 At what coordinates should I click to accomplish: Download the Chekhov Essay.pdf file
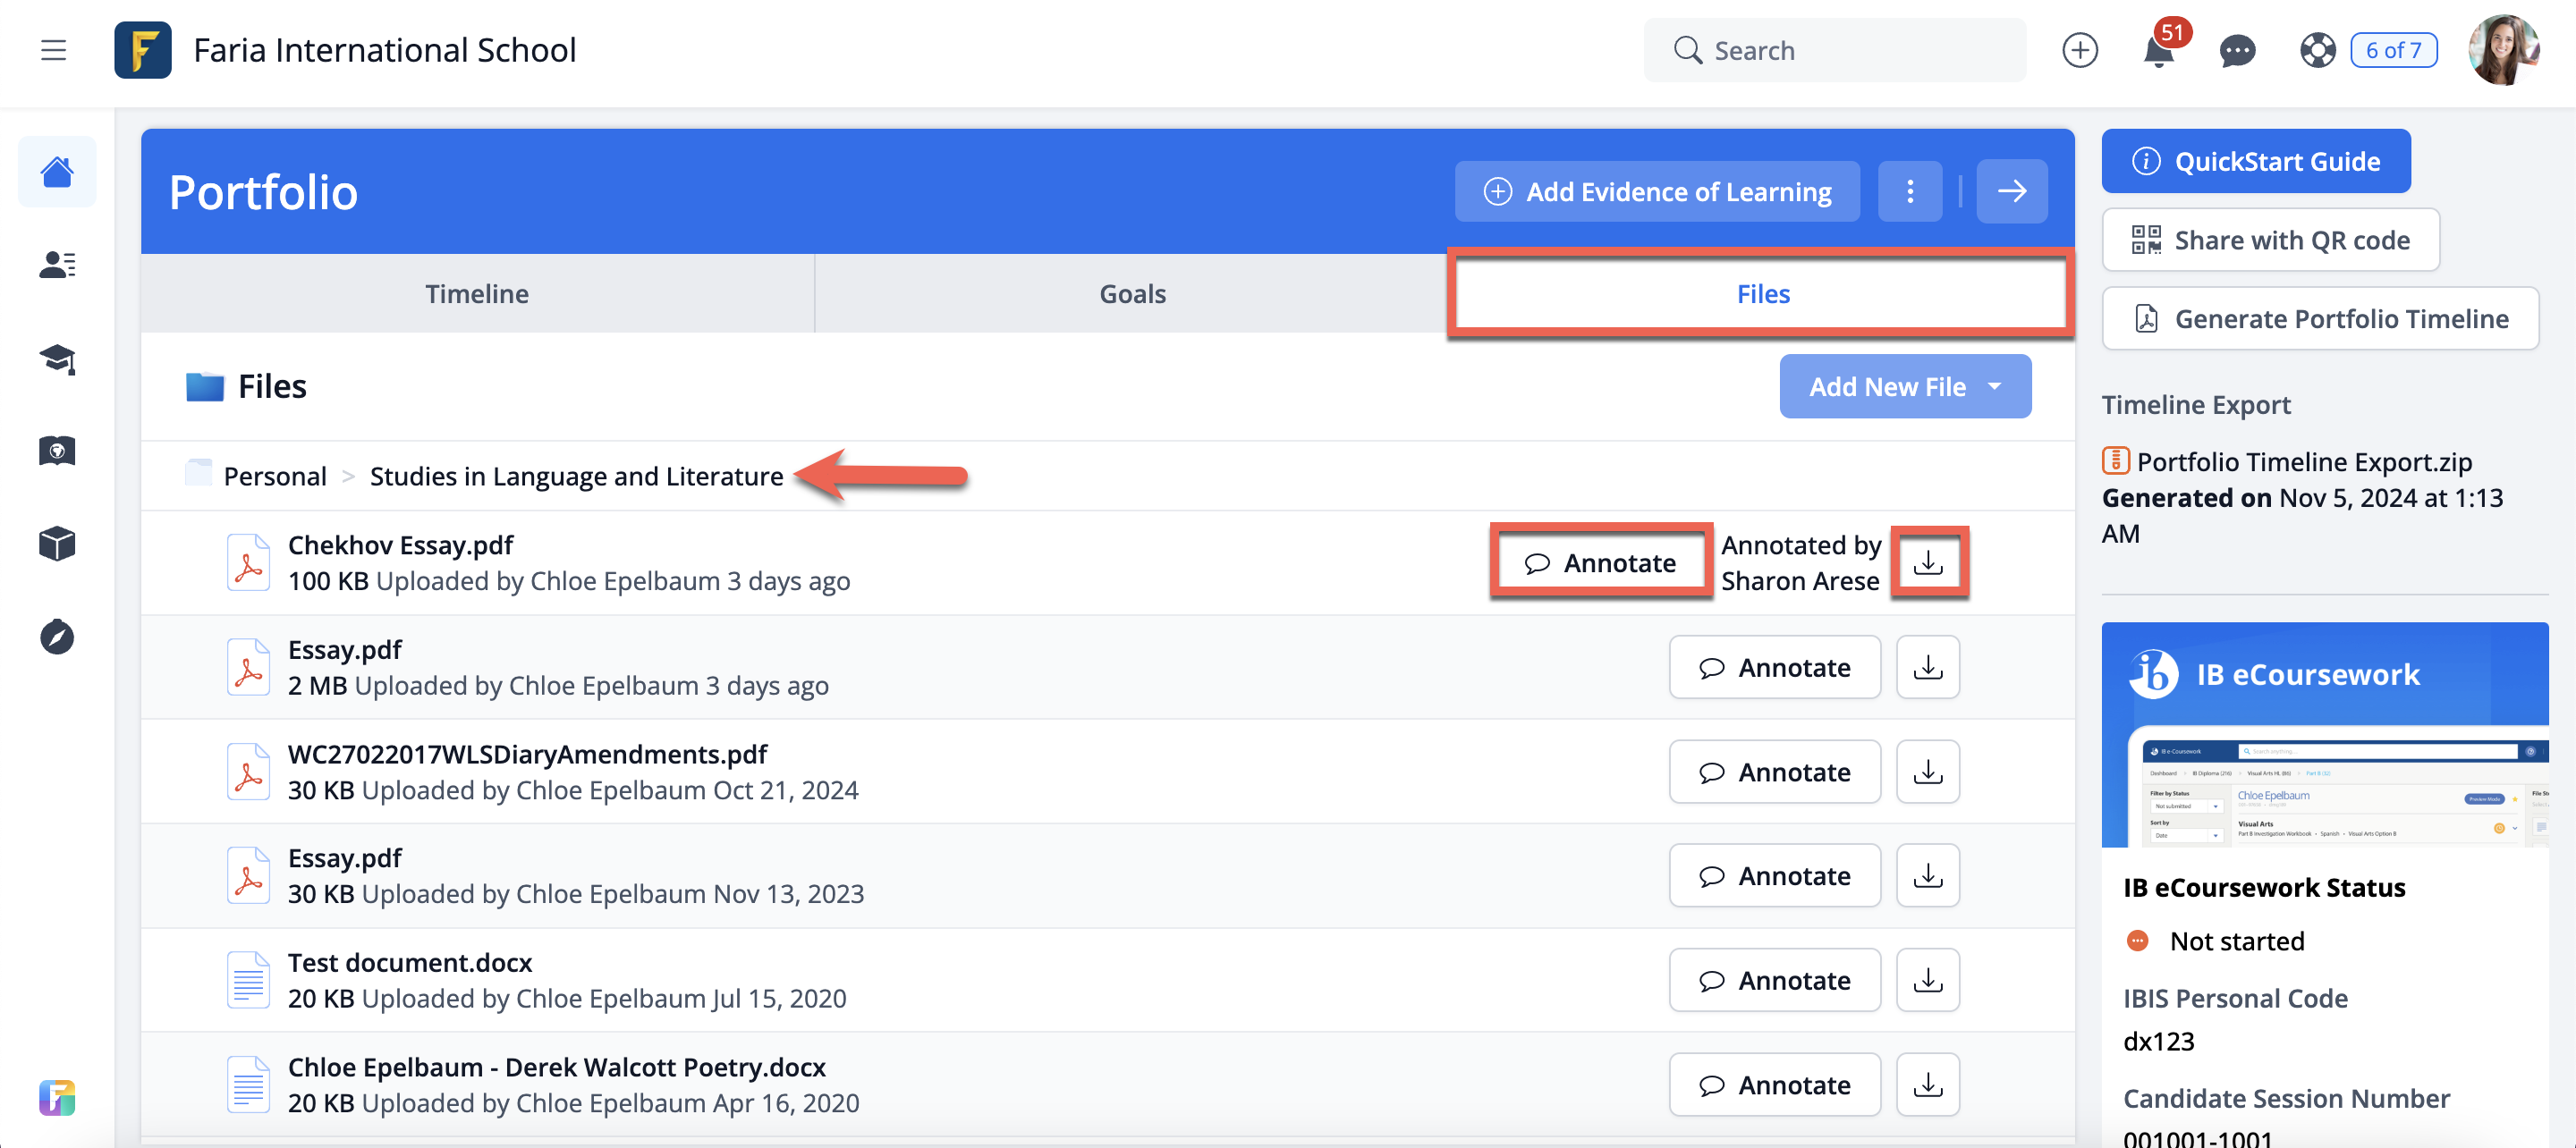1928,563
